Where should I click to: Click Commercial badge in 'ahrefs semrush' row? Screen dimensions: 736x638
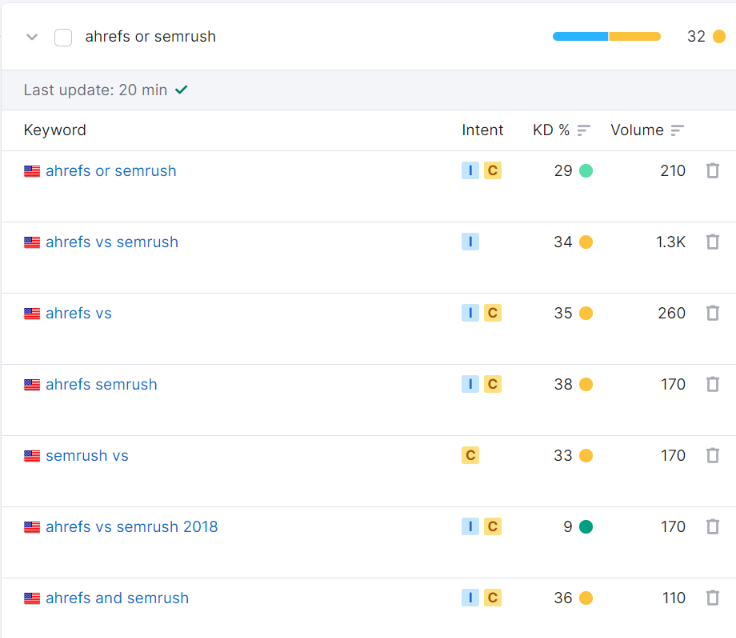point(493,384)
